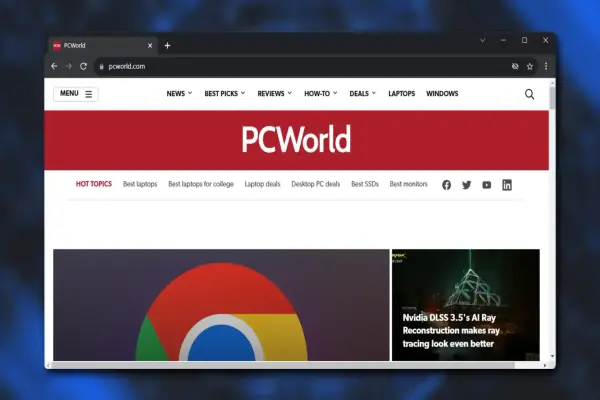This screenshot has height=400, width=600.
Task: Maximize the Chrome window
Action: click(x=525, y=40)
